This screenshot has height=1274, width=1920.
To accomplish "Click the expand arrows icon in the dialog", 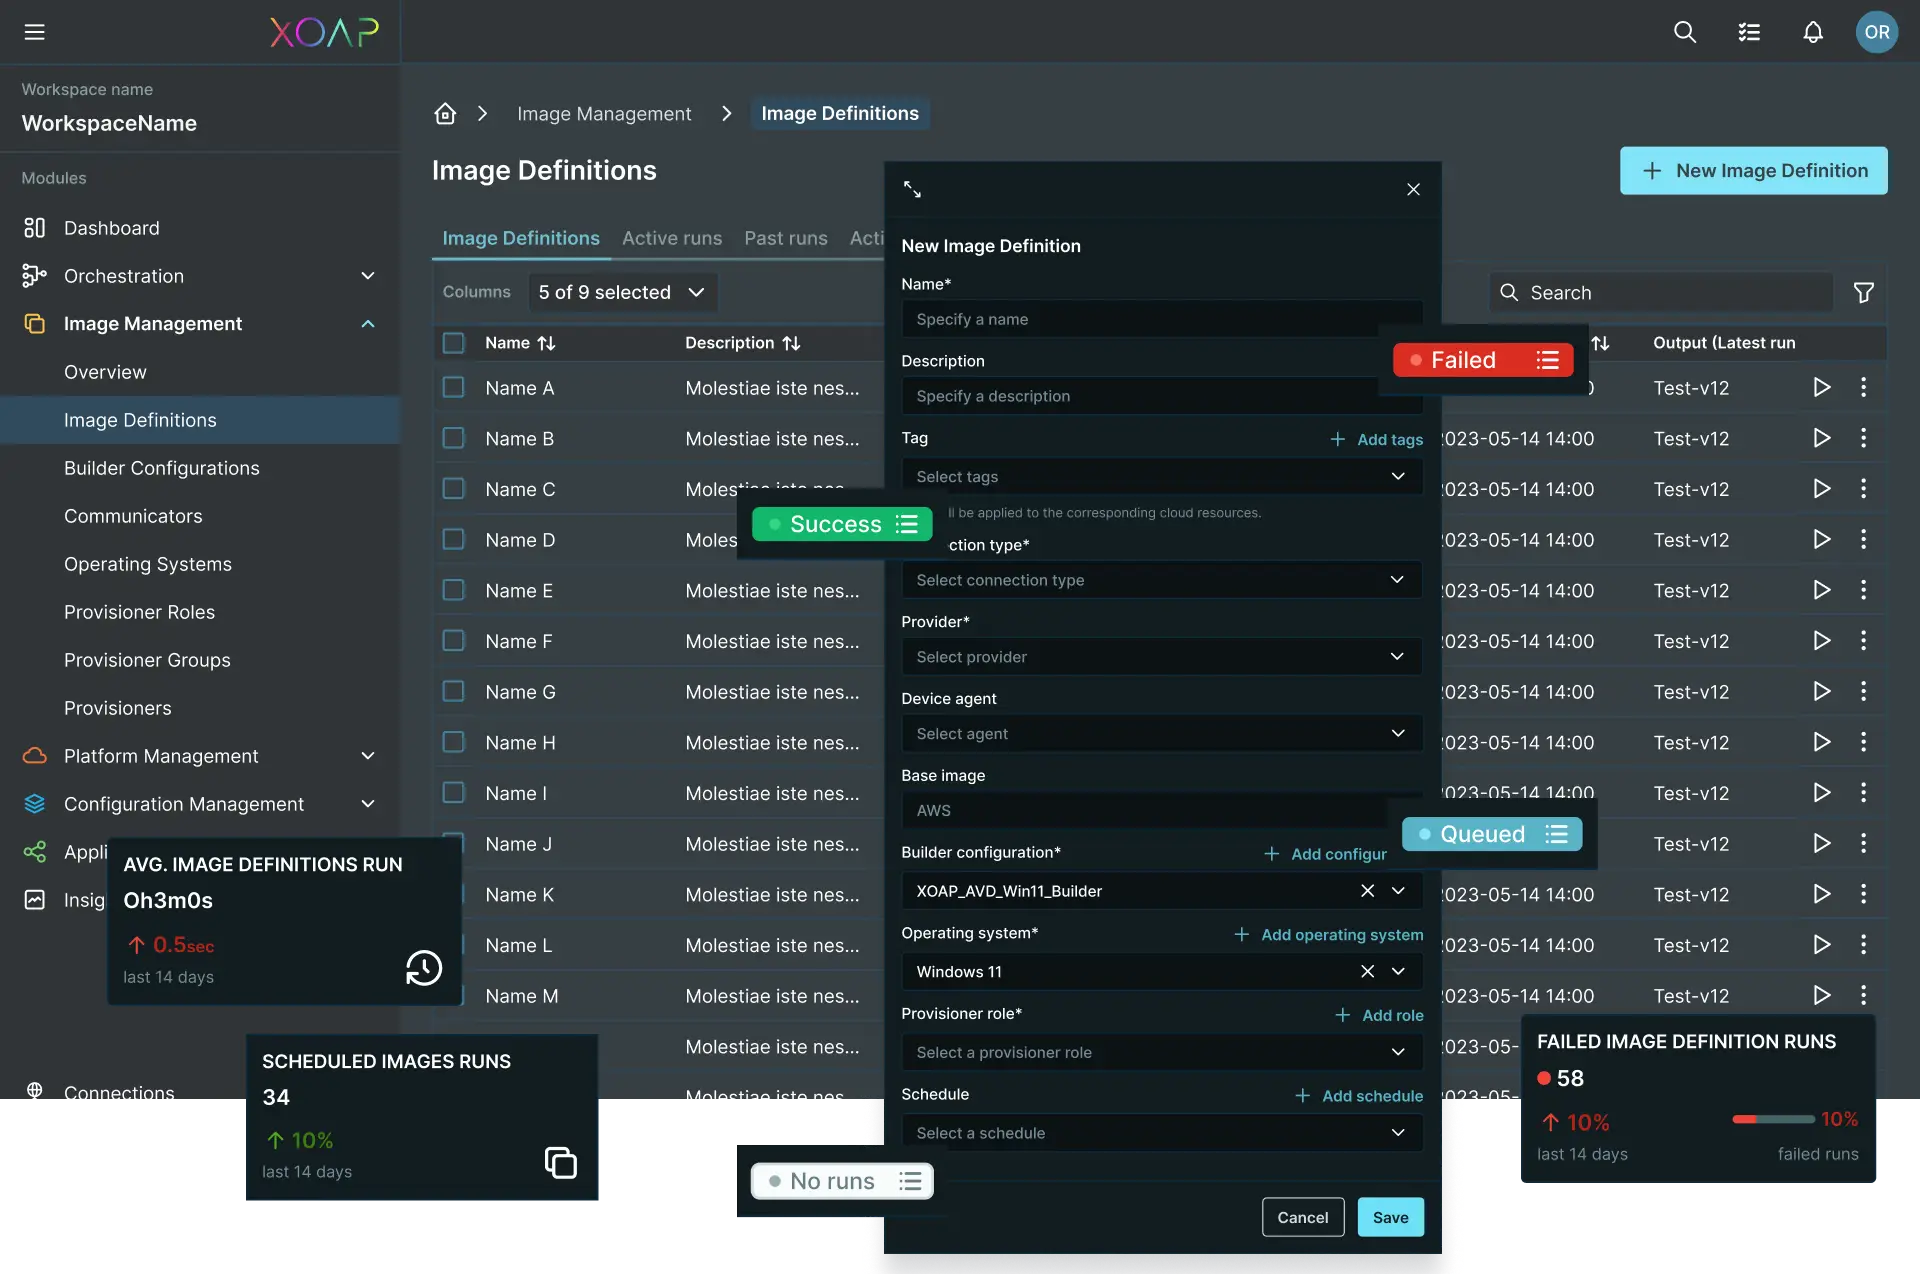I will tap(912, 189).
